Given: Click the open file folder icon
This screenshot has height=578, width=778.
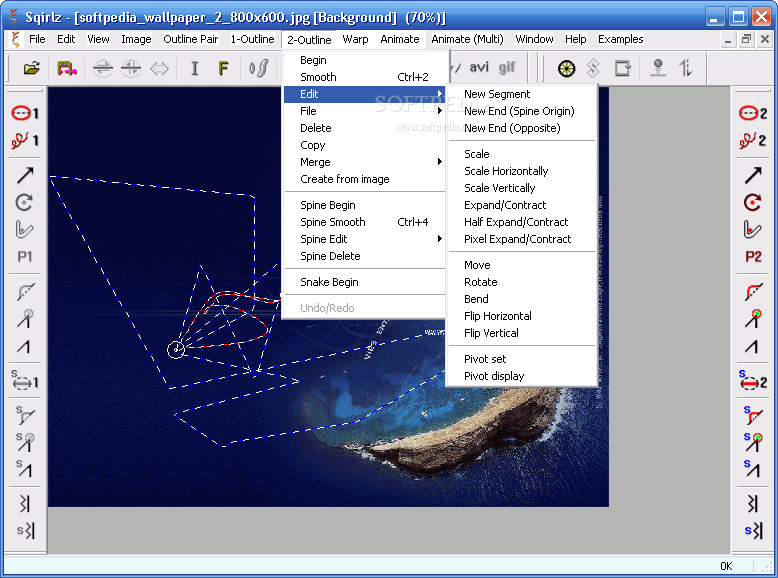Looking at the screenshot, I should 31,68.
